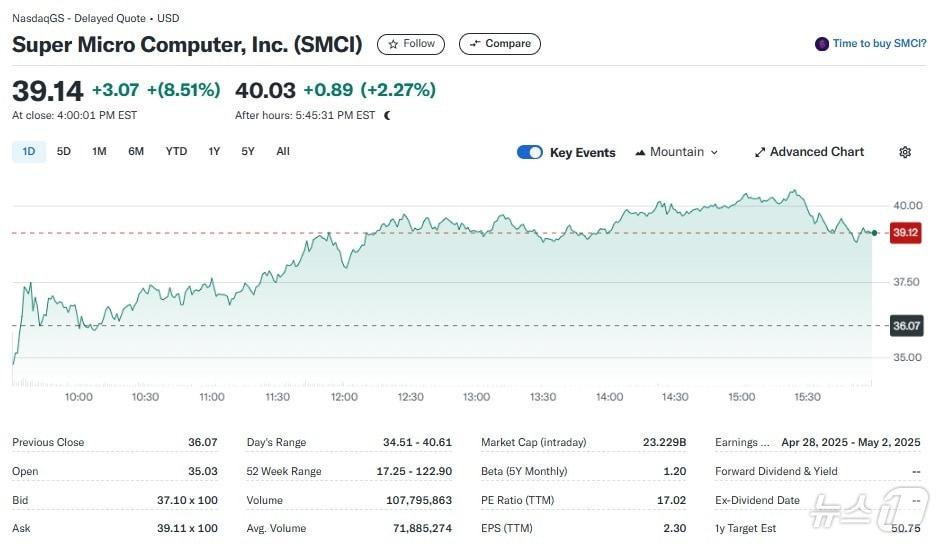
Task: Click the Advanced Chart expand arrows icon
Action: click(x=760, y=152)
